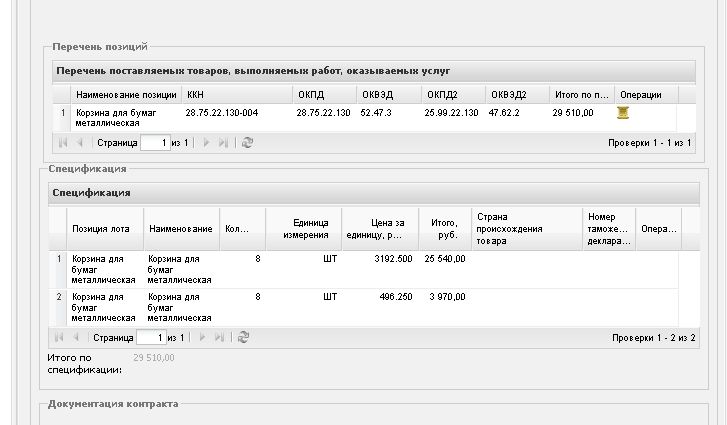Refresh the Спецификация grid
This screenshot has height=425, width=727.
pyautogui.click(x=243, y=337)
